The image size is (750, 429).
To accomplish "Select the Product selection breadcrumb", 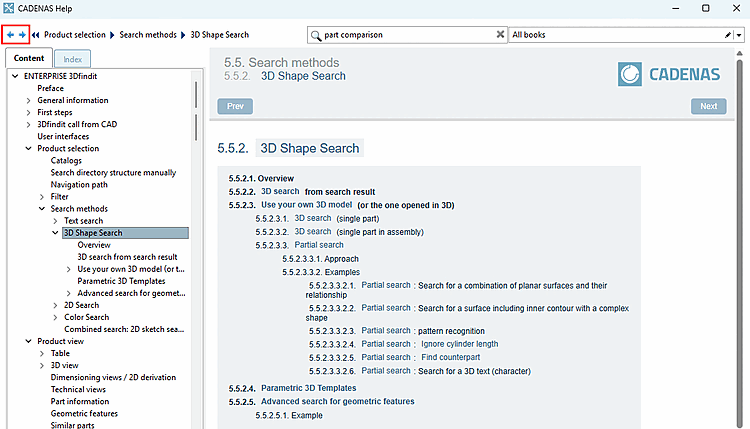I will pyautogui.click(x=75, y=34).
